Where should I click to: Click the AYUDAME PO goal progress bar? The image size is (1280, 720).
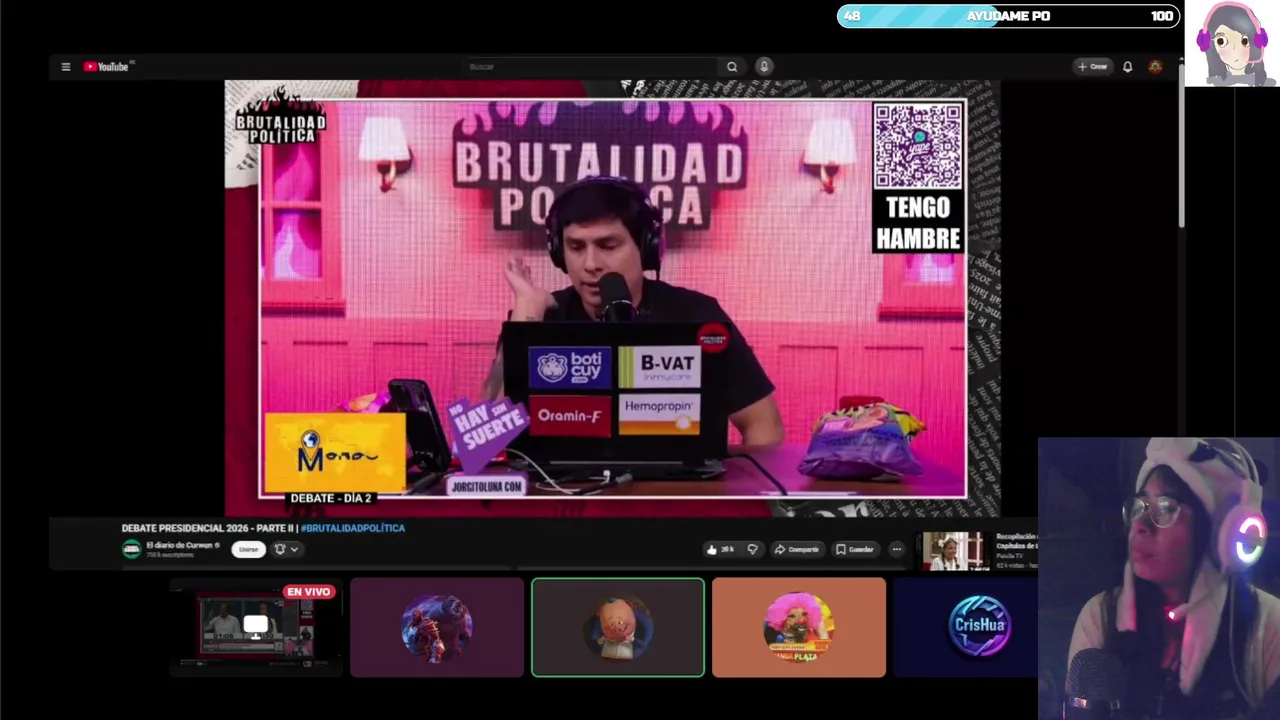[1008, 16]
